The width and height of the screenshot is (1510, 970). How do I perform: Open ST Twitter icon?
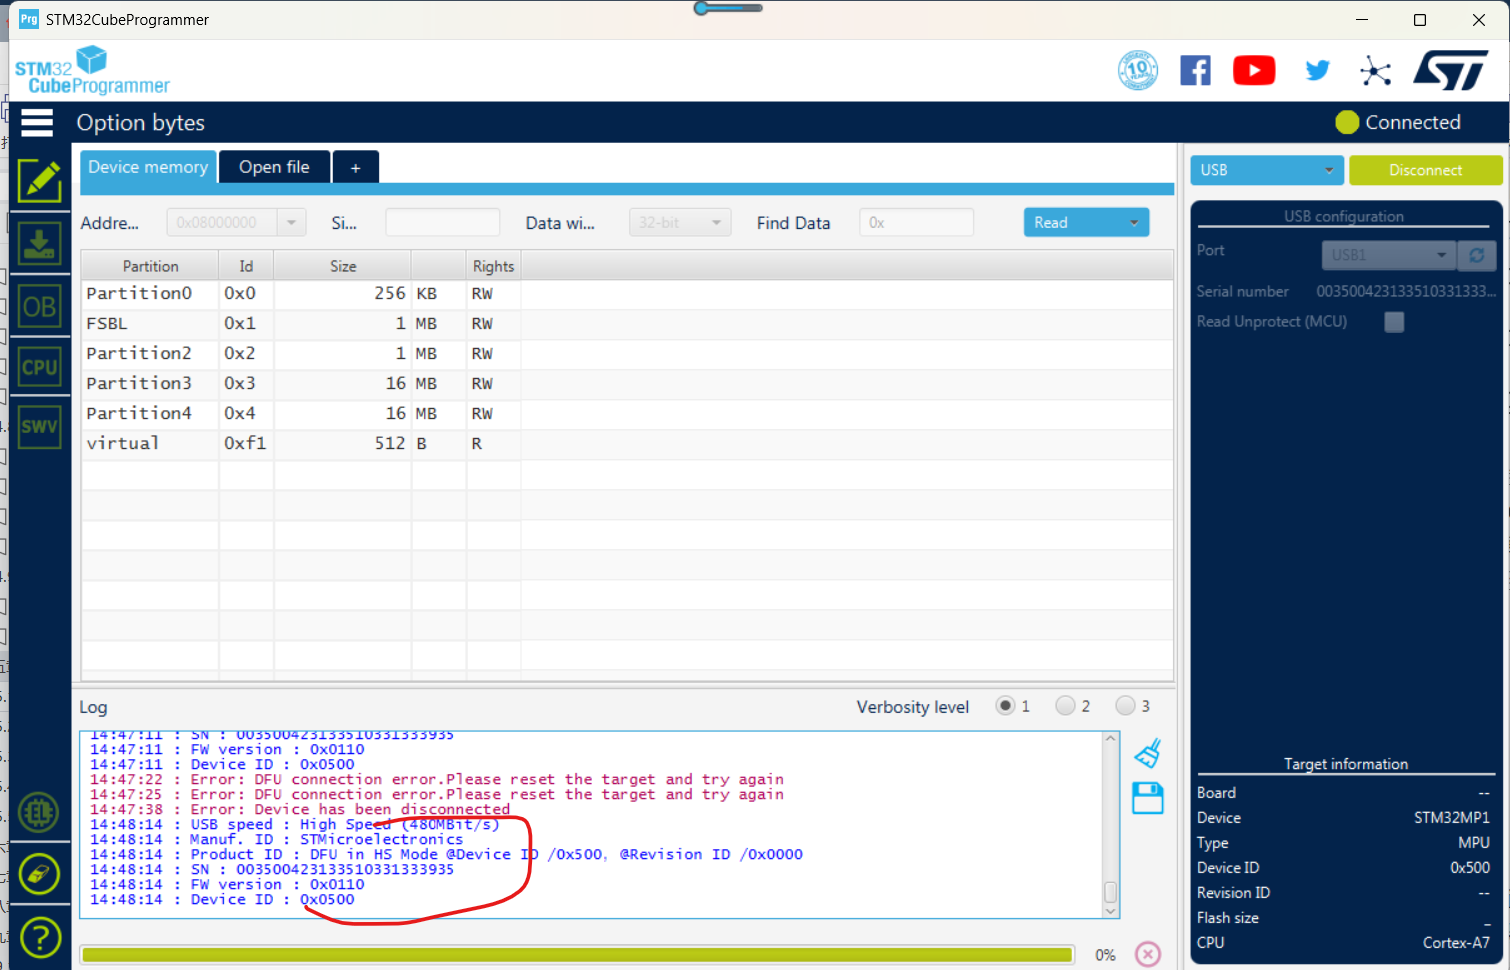[1318, 70]
